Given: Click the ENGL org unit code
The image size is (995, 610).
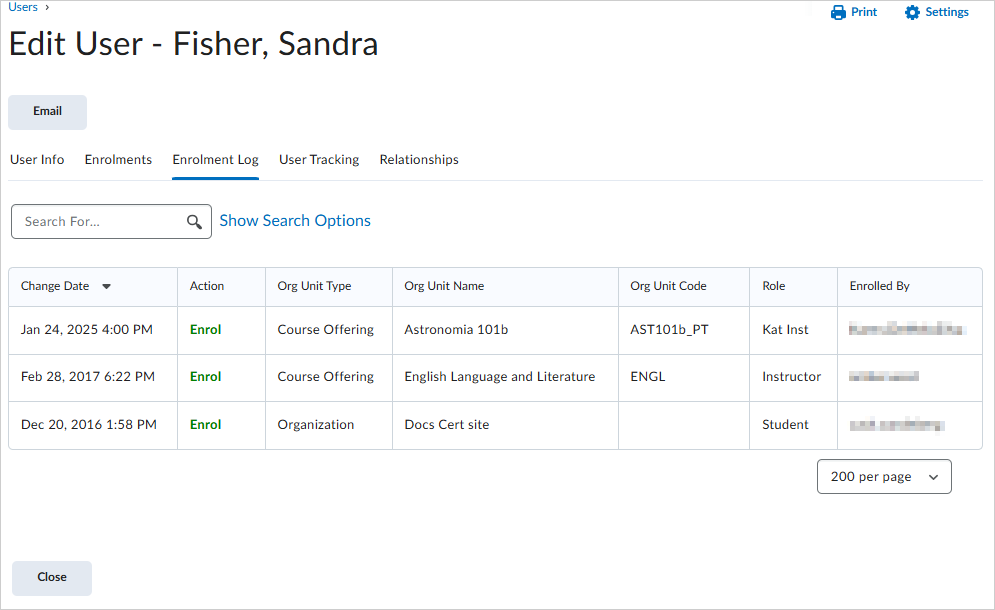Looking at the screenshot, I should tap(648, 376).
